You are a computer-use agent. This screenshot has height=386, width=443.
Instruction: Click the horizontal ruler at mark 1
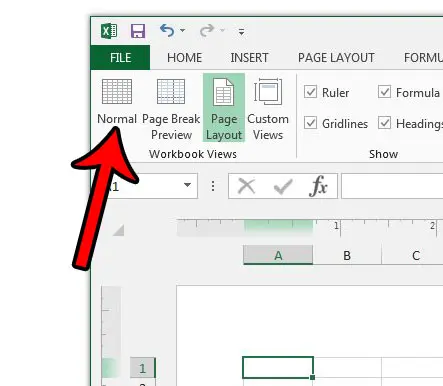(338, 227)
